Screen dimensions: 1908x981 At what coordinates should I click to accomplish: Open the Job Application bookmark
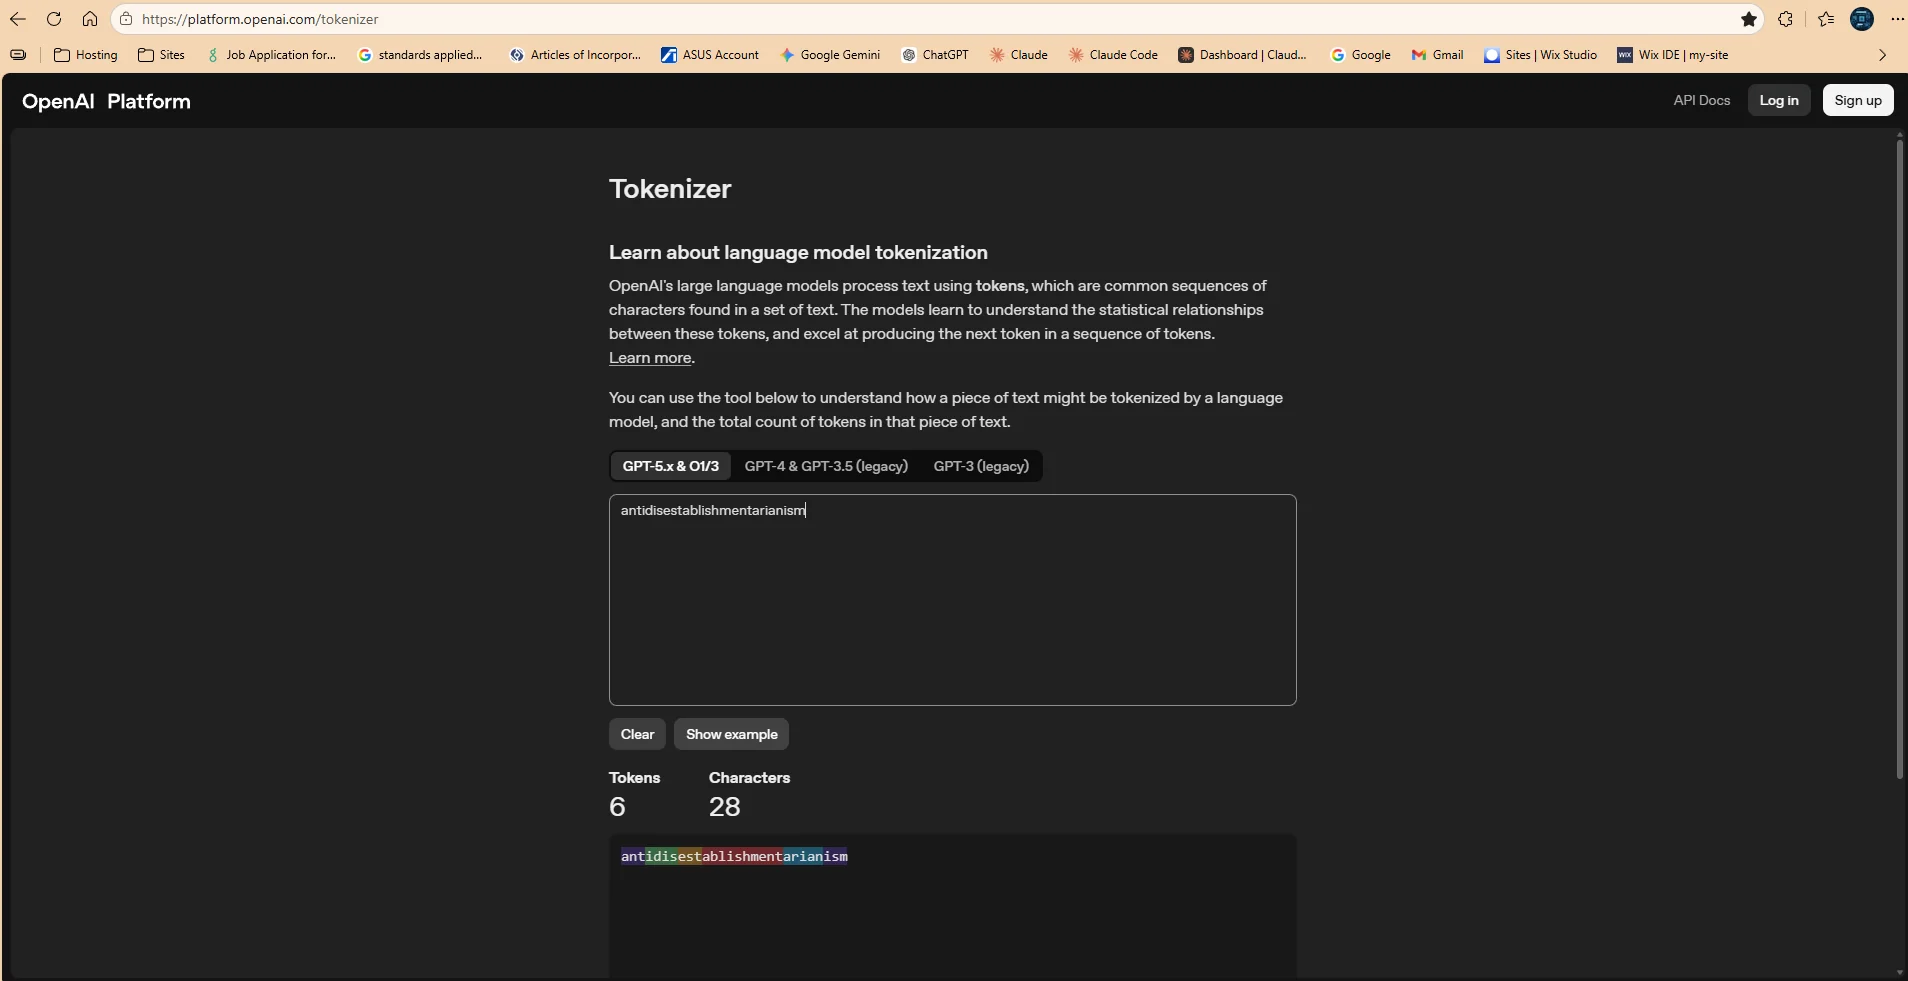click(271, 55)
